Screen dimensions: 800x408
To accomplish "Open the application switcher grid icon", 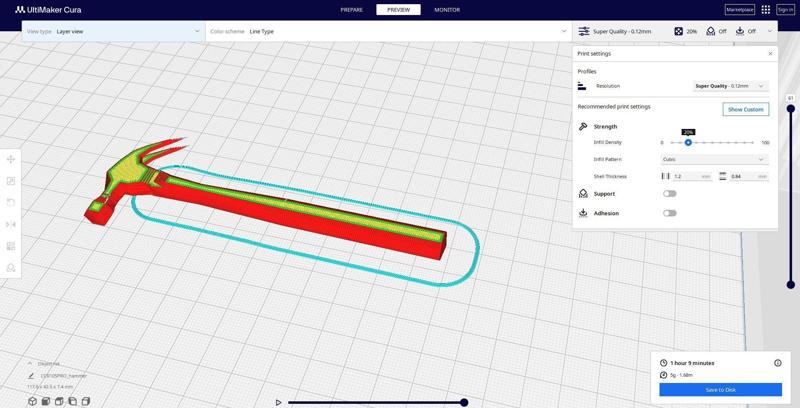I will coord(765,10).
